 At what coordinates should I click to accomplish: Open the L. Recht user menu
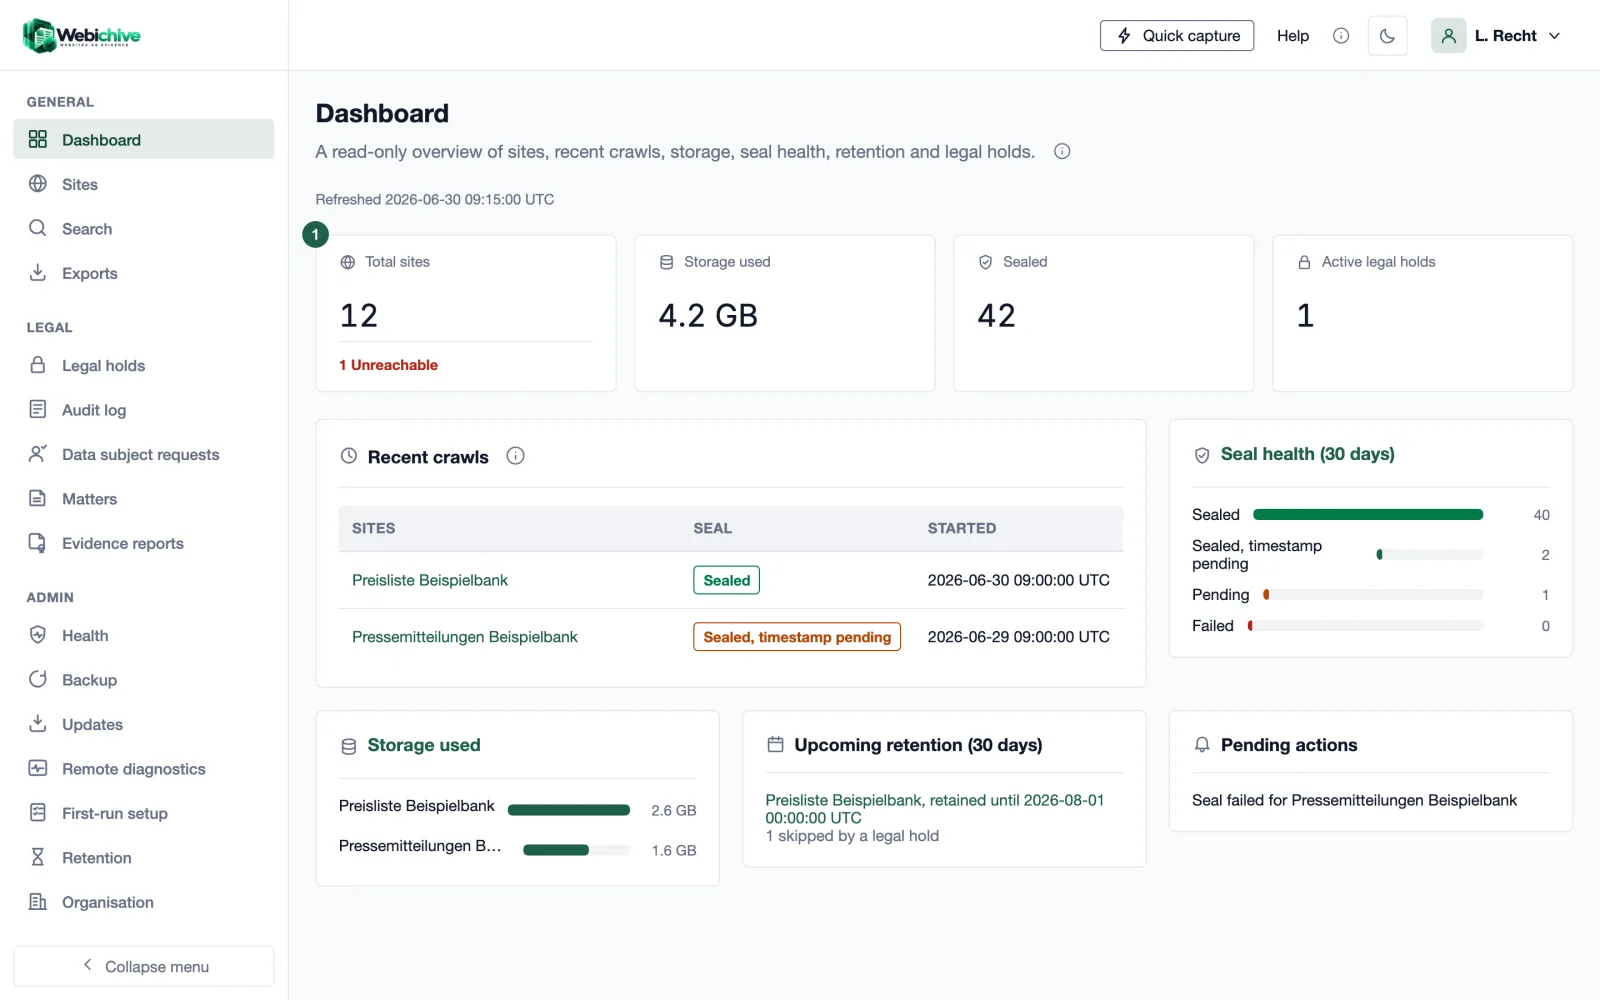tap(1496, 36)
